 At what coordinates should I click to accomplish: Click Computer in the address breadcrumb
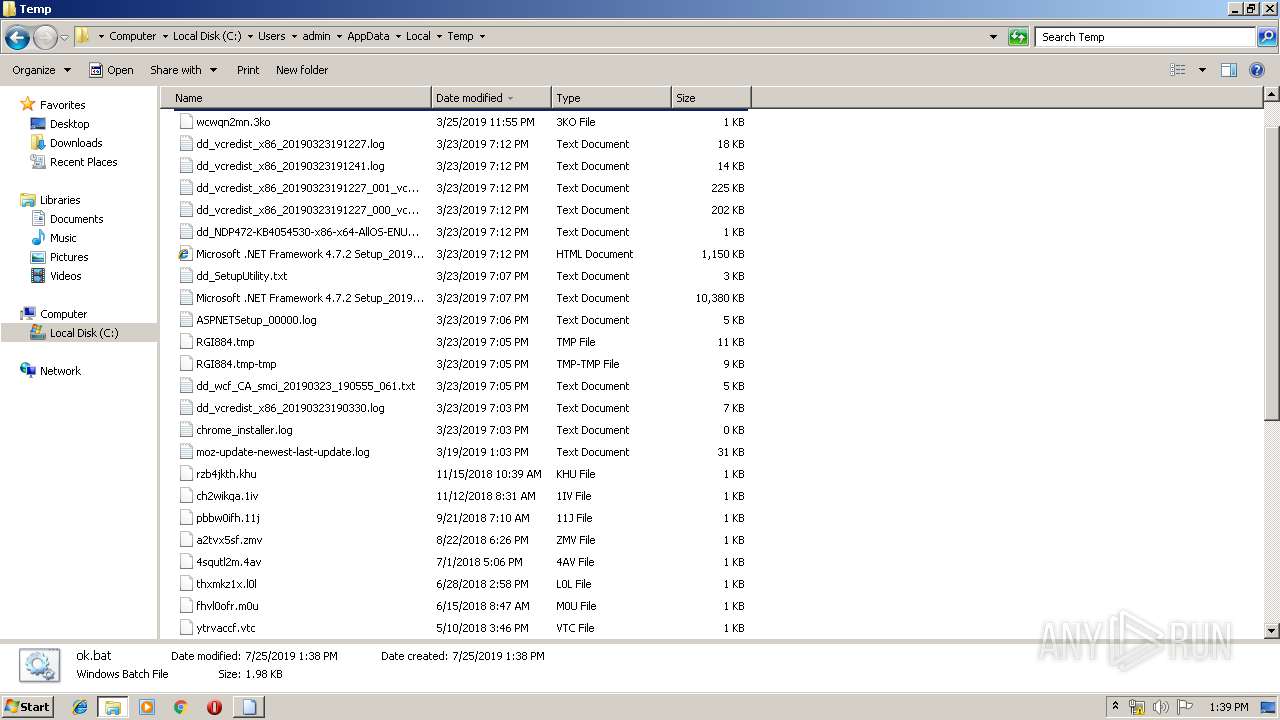click(132, 36)
